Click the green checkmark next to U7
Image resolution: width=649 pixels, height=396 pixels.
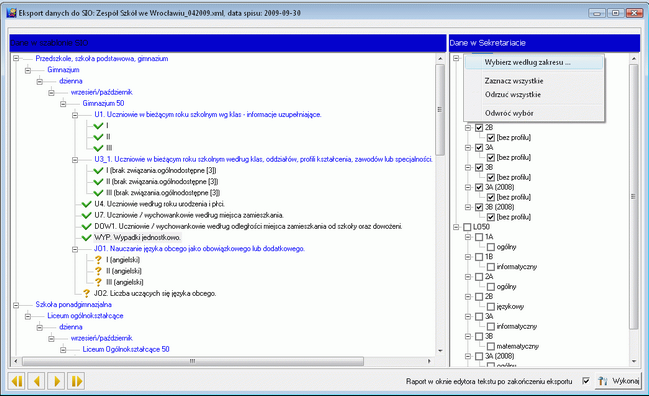(86, 215)
